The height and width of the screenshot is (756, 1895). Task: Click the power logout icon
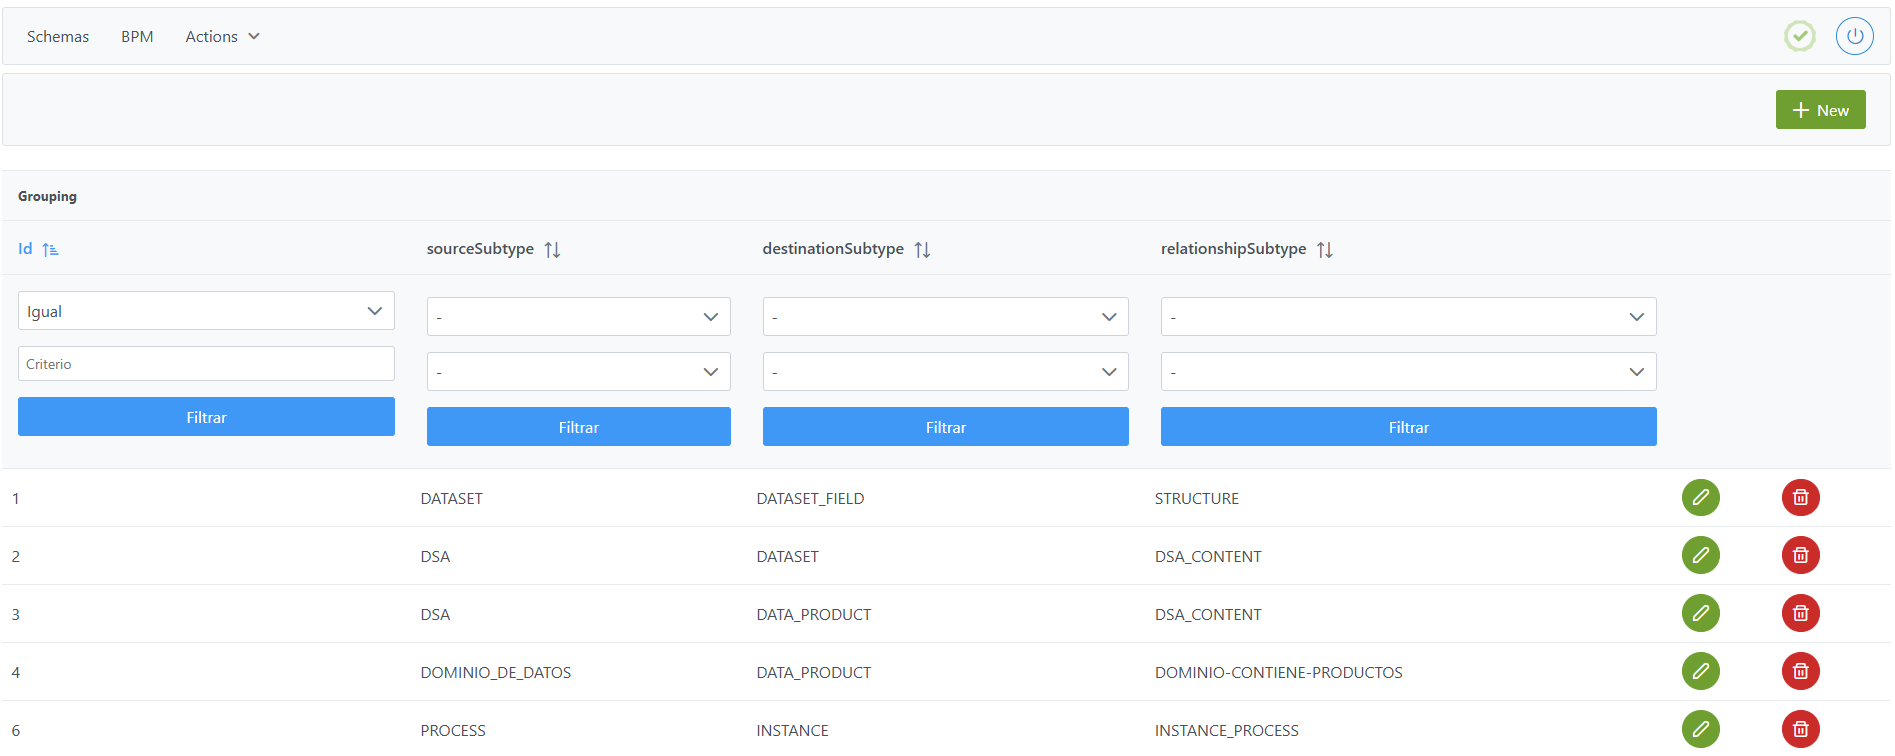click(x=1854, y=36)
